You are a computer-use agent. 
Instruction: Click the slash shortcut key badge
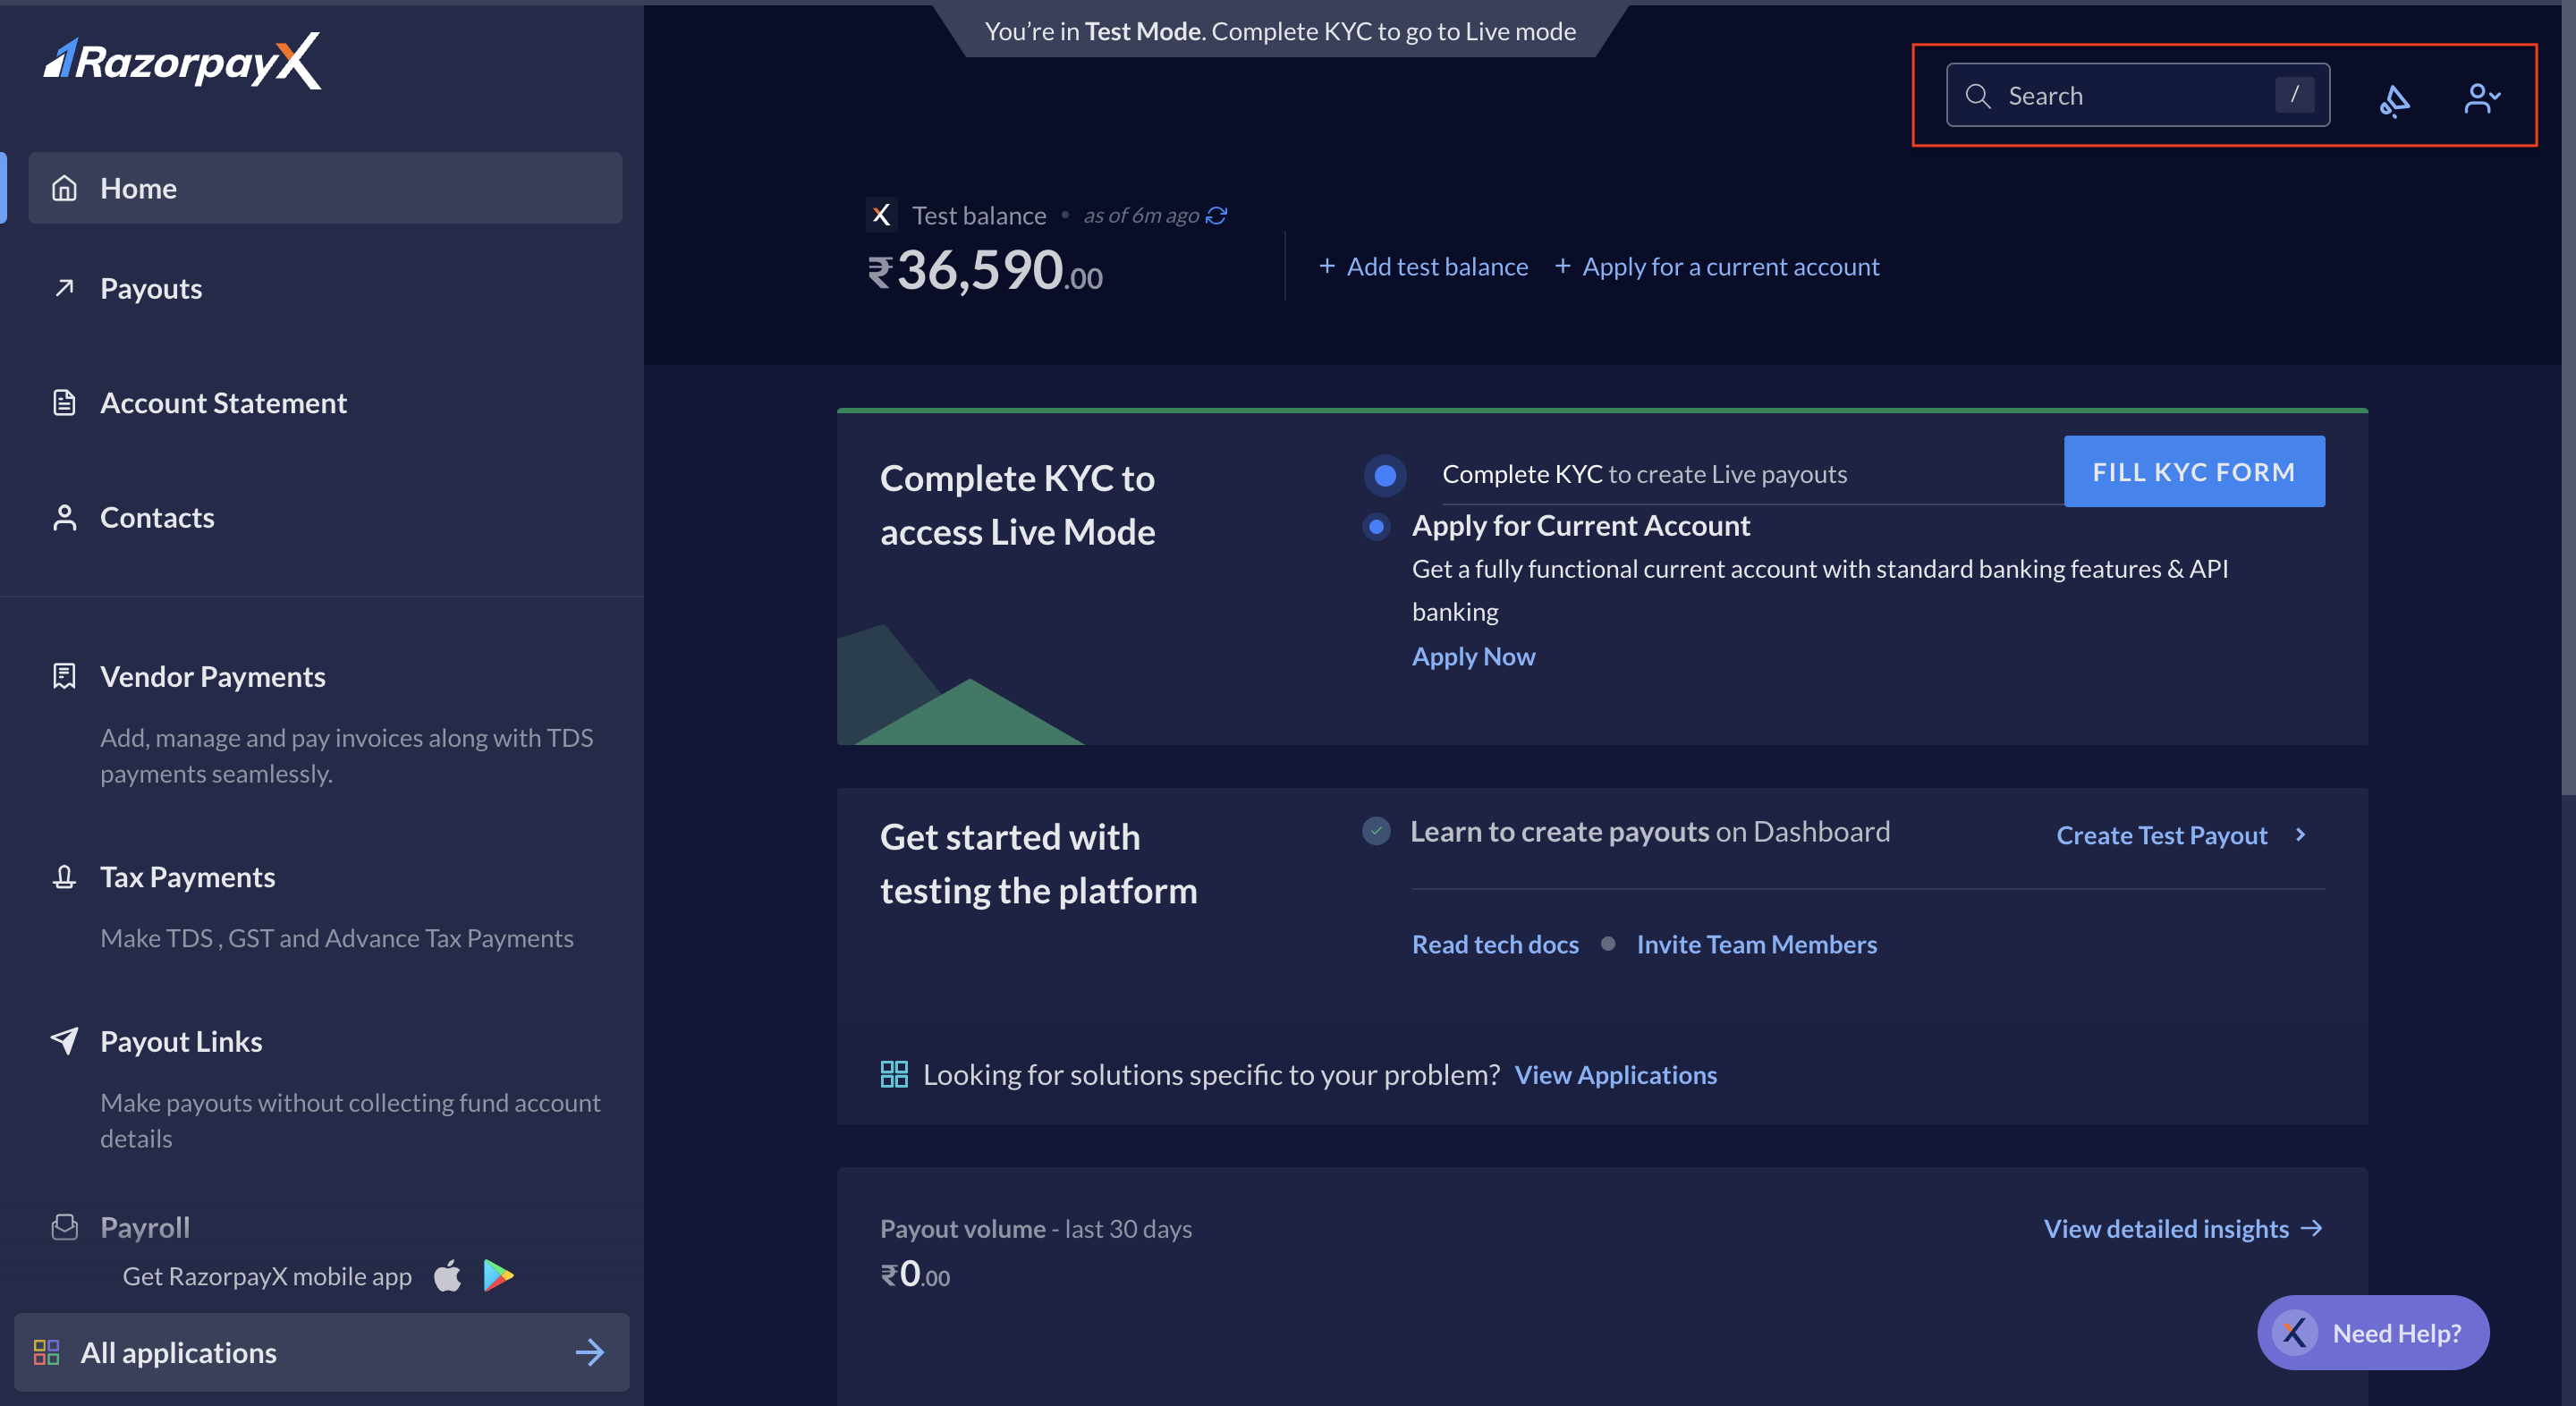(x=2294, y=95)
